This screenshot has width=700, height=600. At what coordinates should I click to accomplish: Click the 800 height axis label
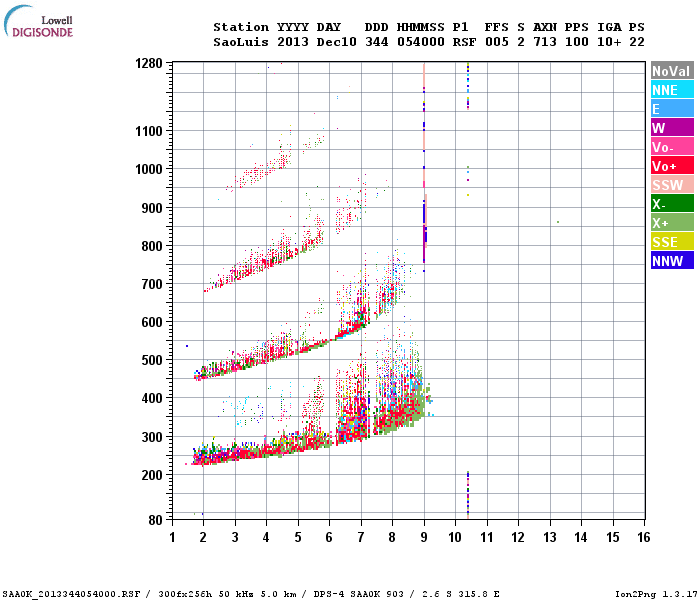point(152,246)
